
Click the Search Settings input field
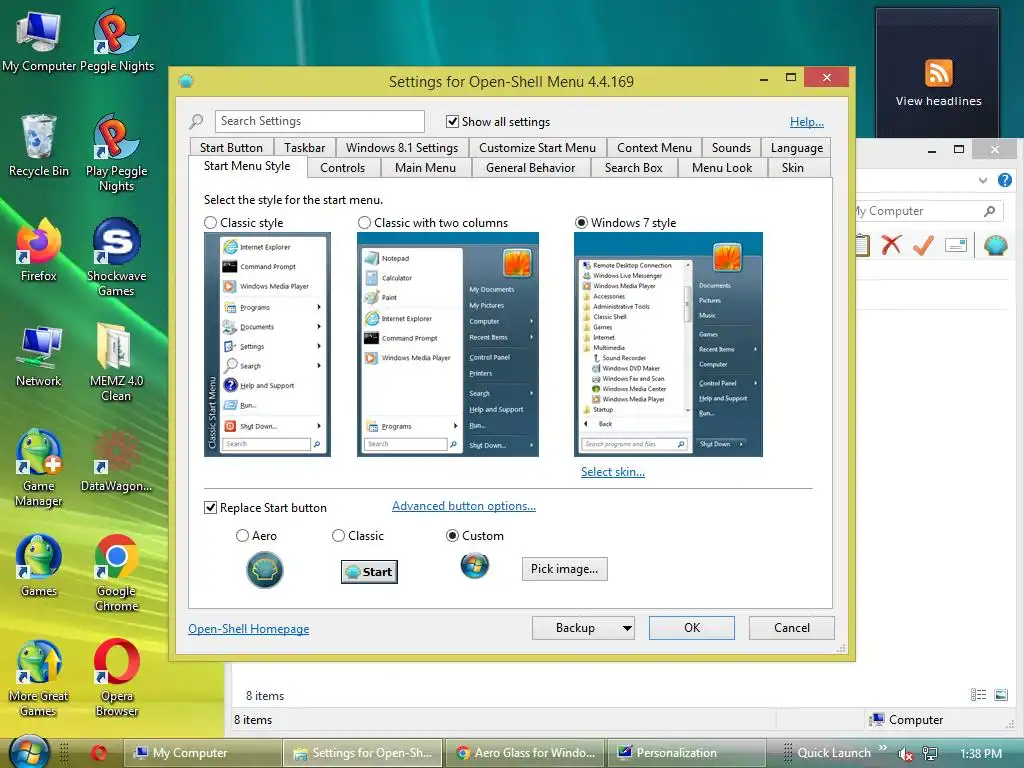(319, 121)
